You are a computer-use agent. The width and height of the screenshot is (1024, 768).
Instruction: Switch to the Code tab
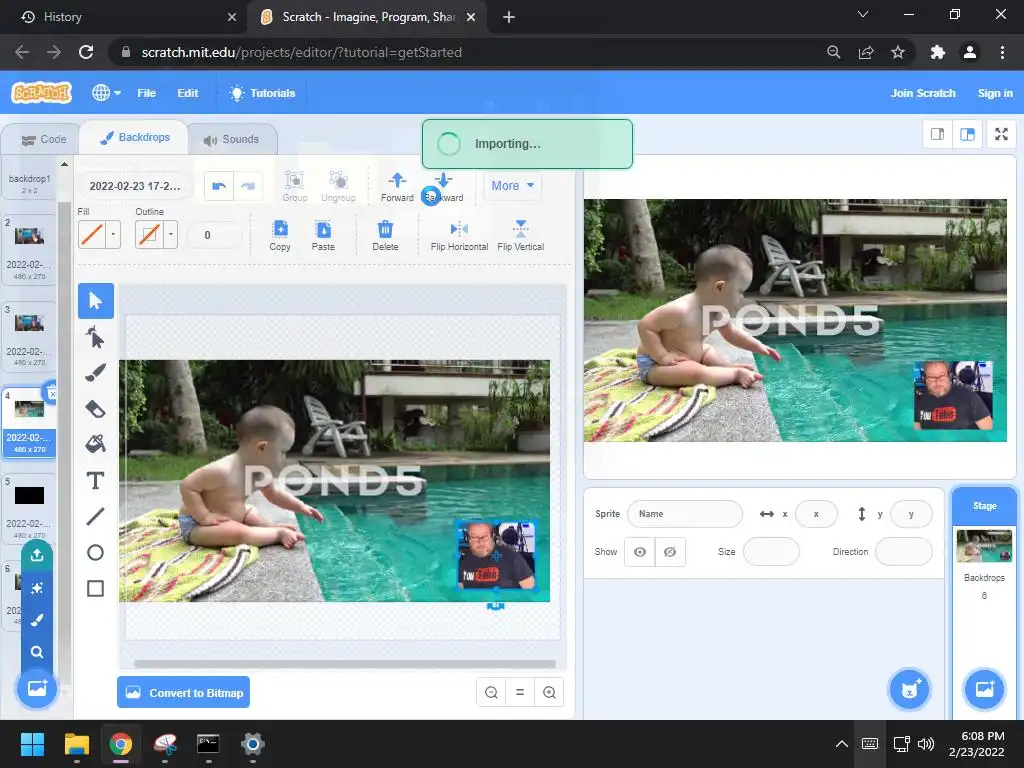click(44, 139)
